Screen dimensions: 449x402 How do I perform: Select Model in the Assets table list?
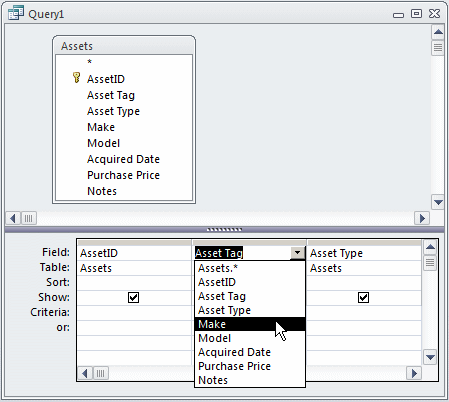coord(103,143)
